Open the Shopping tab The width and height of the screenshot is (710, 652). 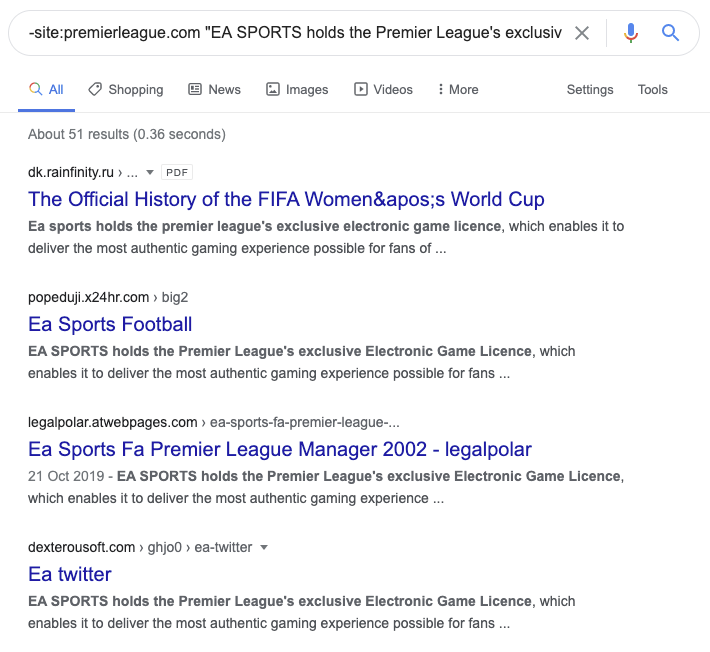(126, 89)
